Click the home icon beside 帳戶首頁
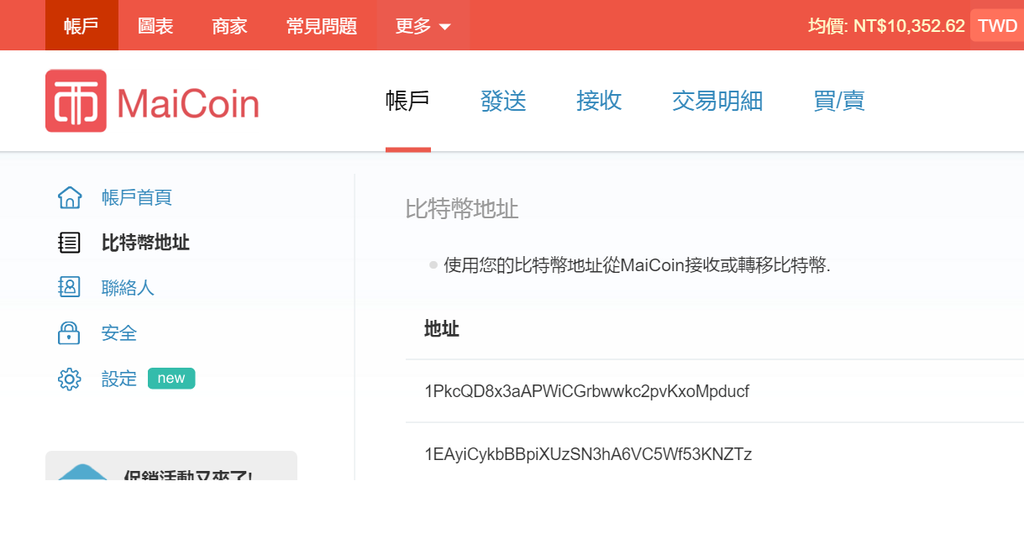 pyautogui.click(x=69, y=197)
